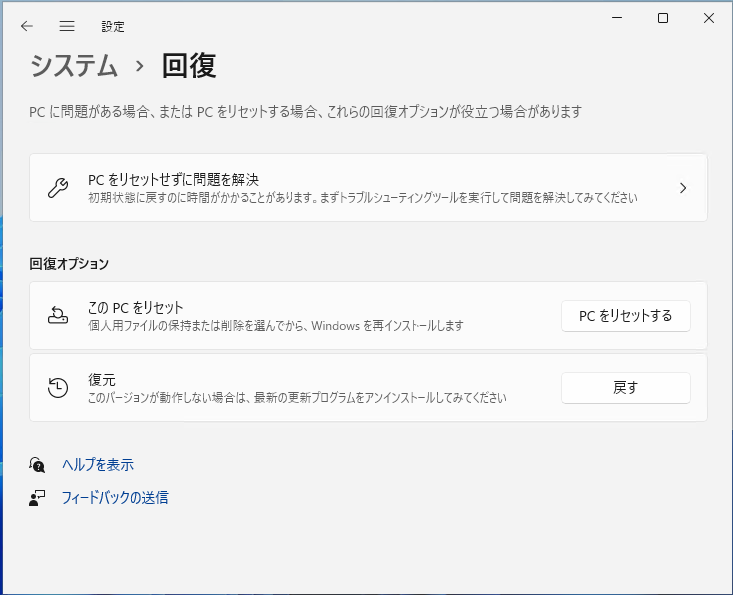Click the page intro text about 回復オプション
The image size is (733, 595).
click(306, 112)
